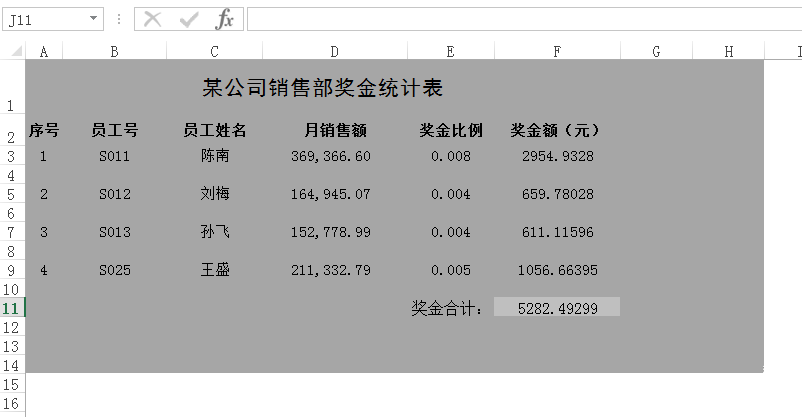The image size is (802, 417).
Task: Click bonus ratio 0.004 in 孙飞 row
Action: (x=451, y=232)
